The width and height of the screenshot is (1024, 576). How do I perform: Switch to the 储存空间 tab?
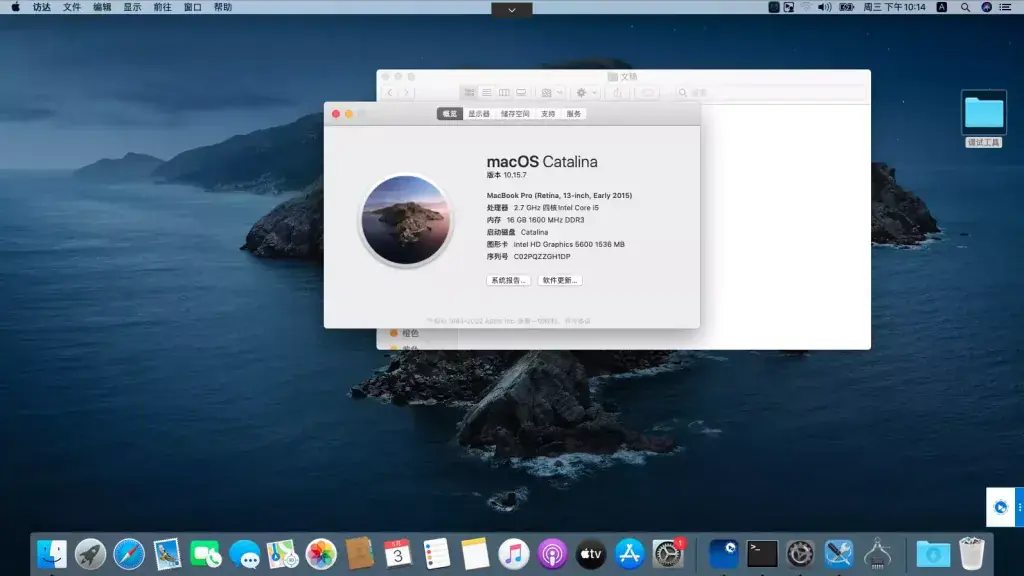tap(515, 114)
